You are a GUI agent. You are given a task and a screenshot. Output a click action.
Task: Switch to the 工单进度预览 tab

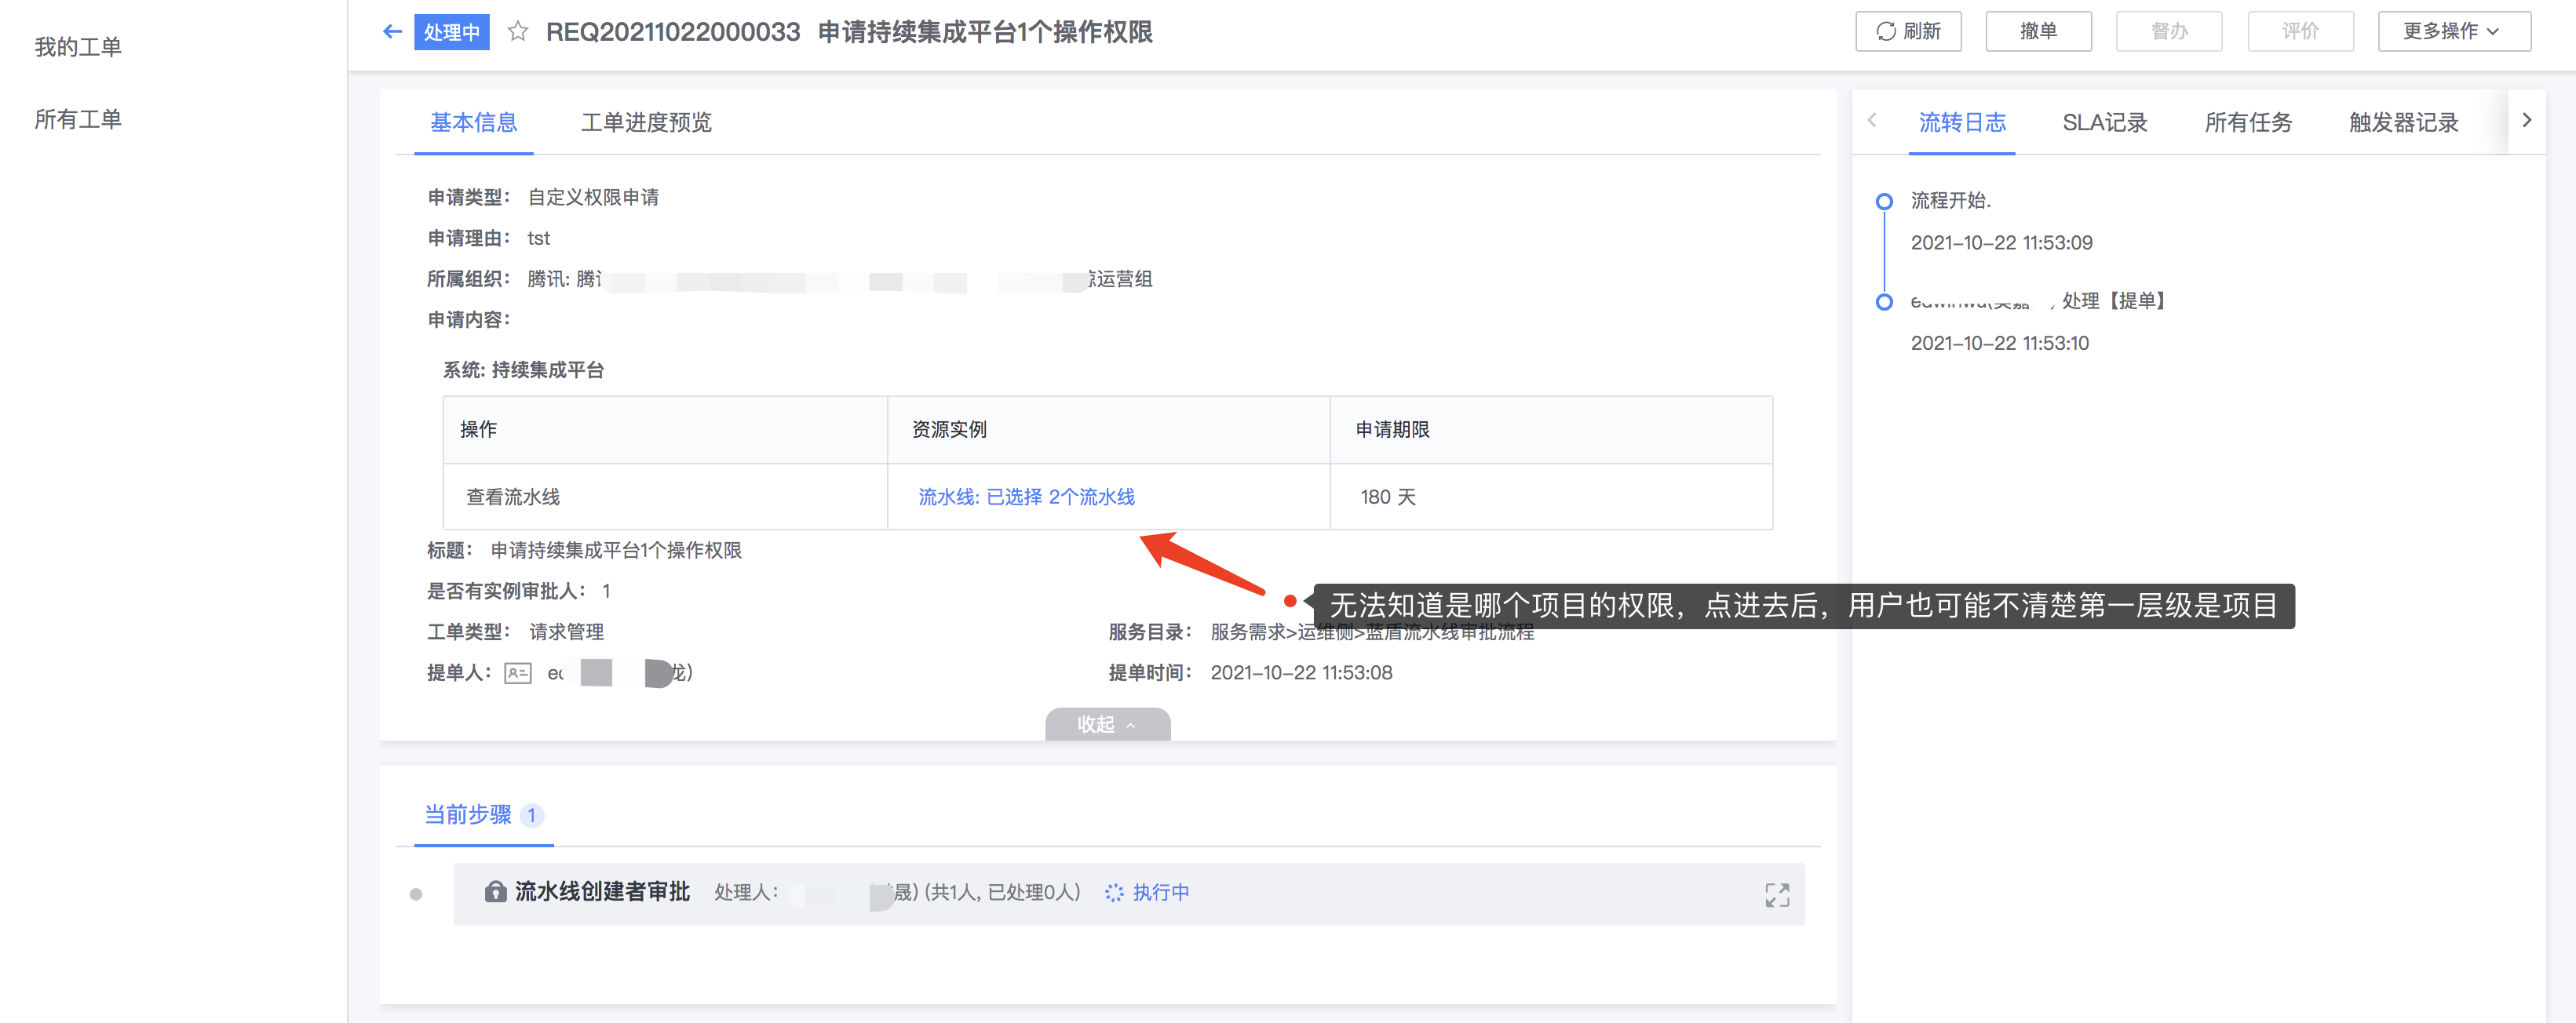tap(646, 123)
